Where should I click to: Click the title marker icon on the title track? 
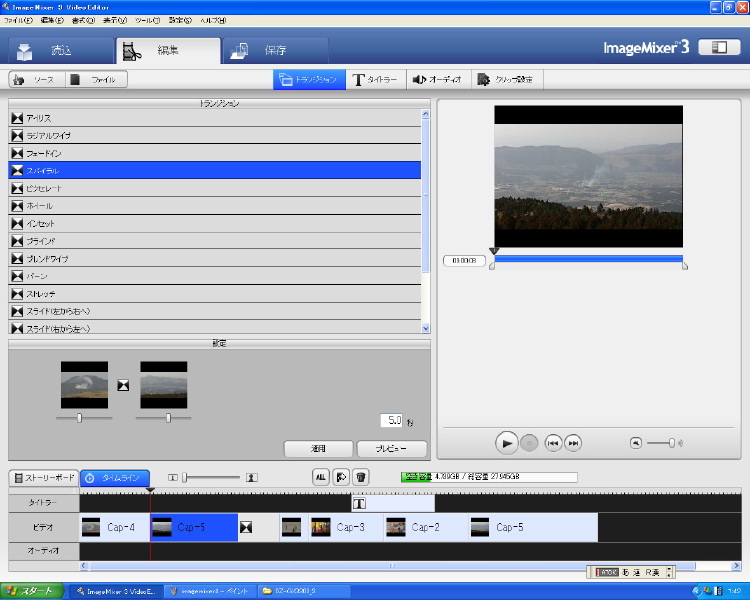359,504
